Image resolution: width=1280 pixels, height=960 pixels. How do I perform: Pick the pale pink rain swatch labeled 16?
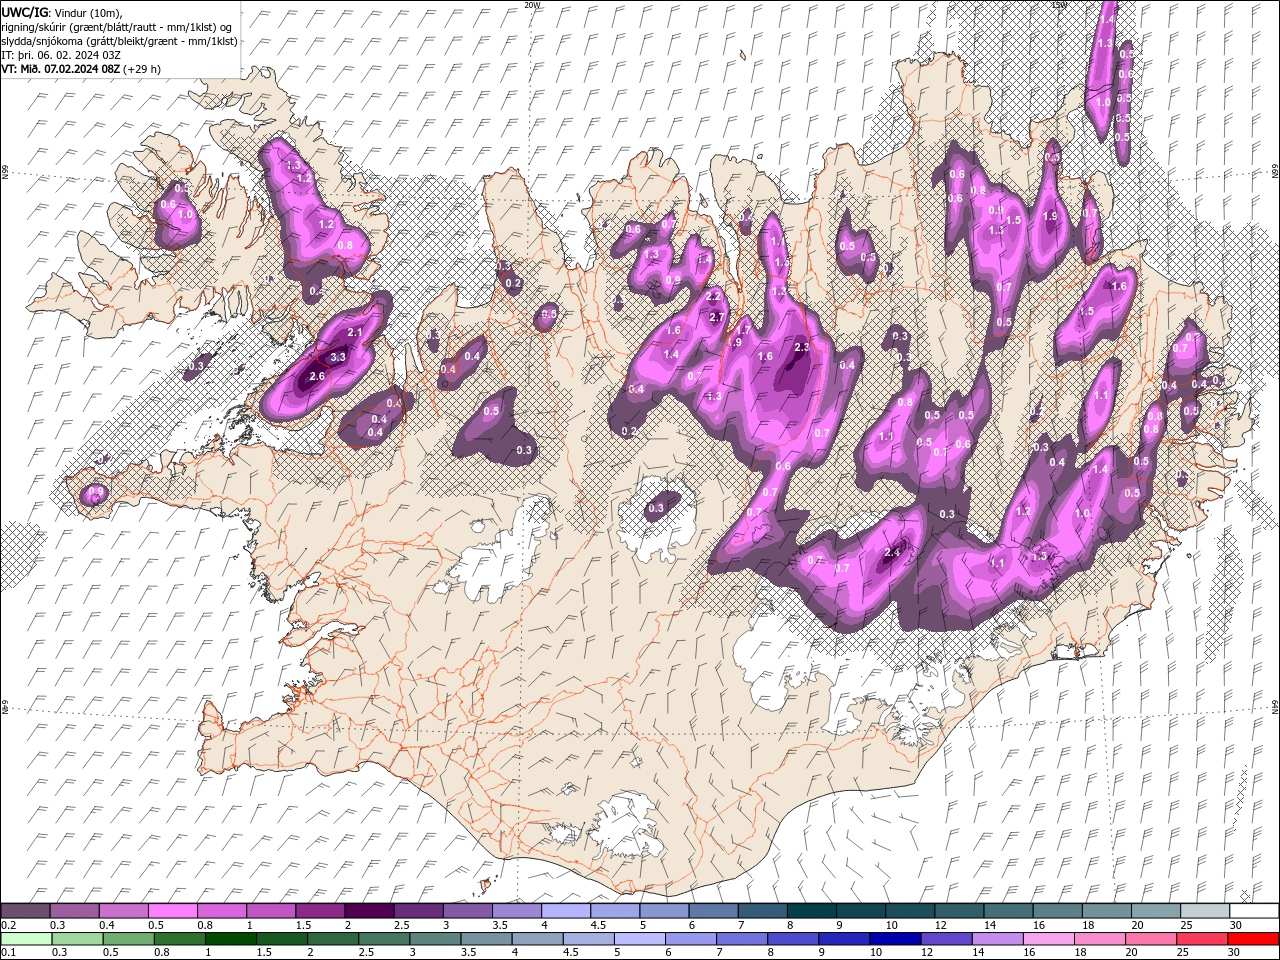(x=1047, y=939)
